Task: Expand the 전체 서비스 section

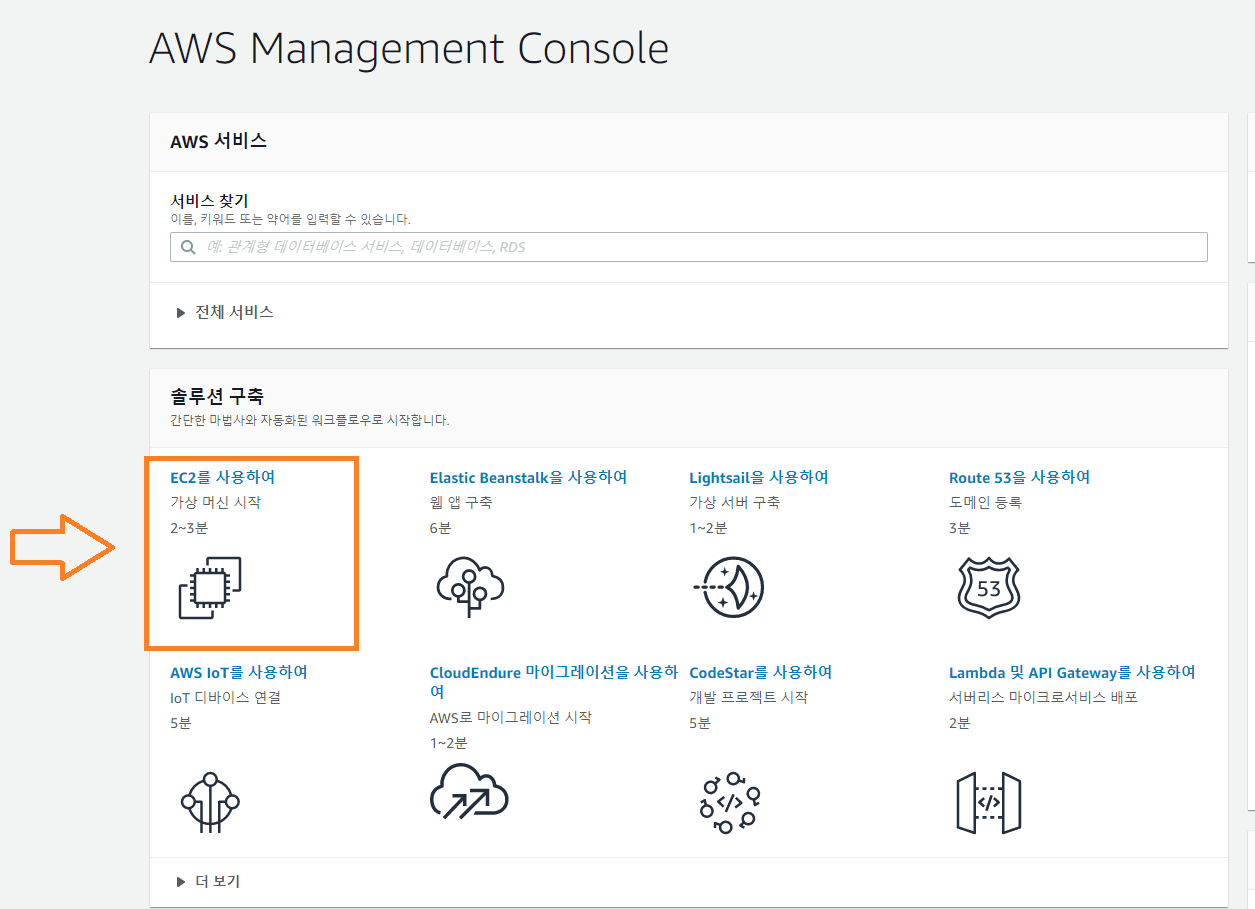Action: pyautogui.click(x=225, y=312)
